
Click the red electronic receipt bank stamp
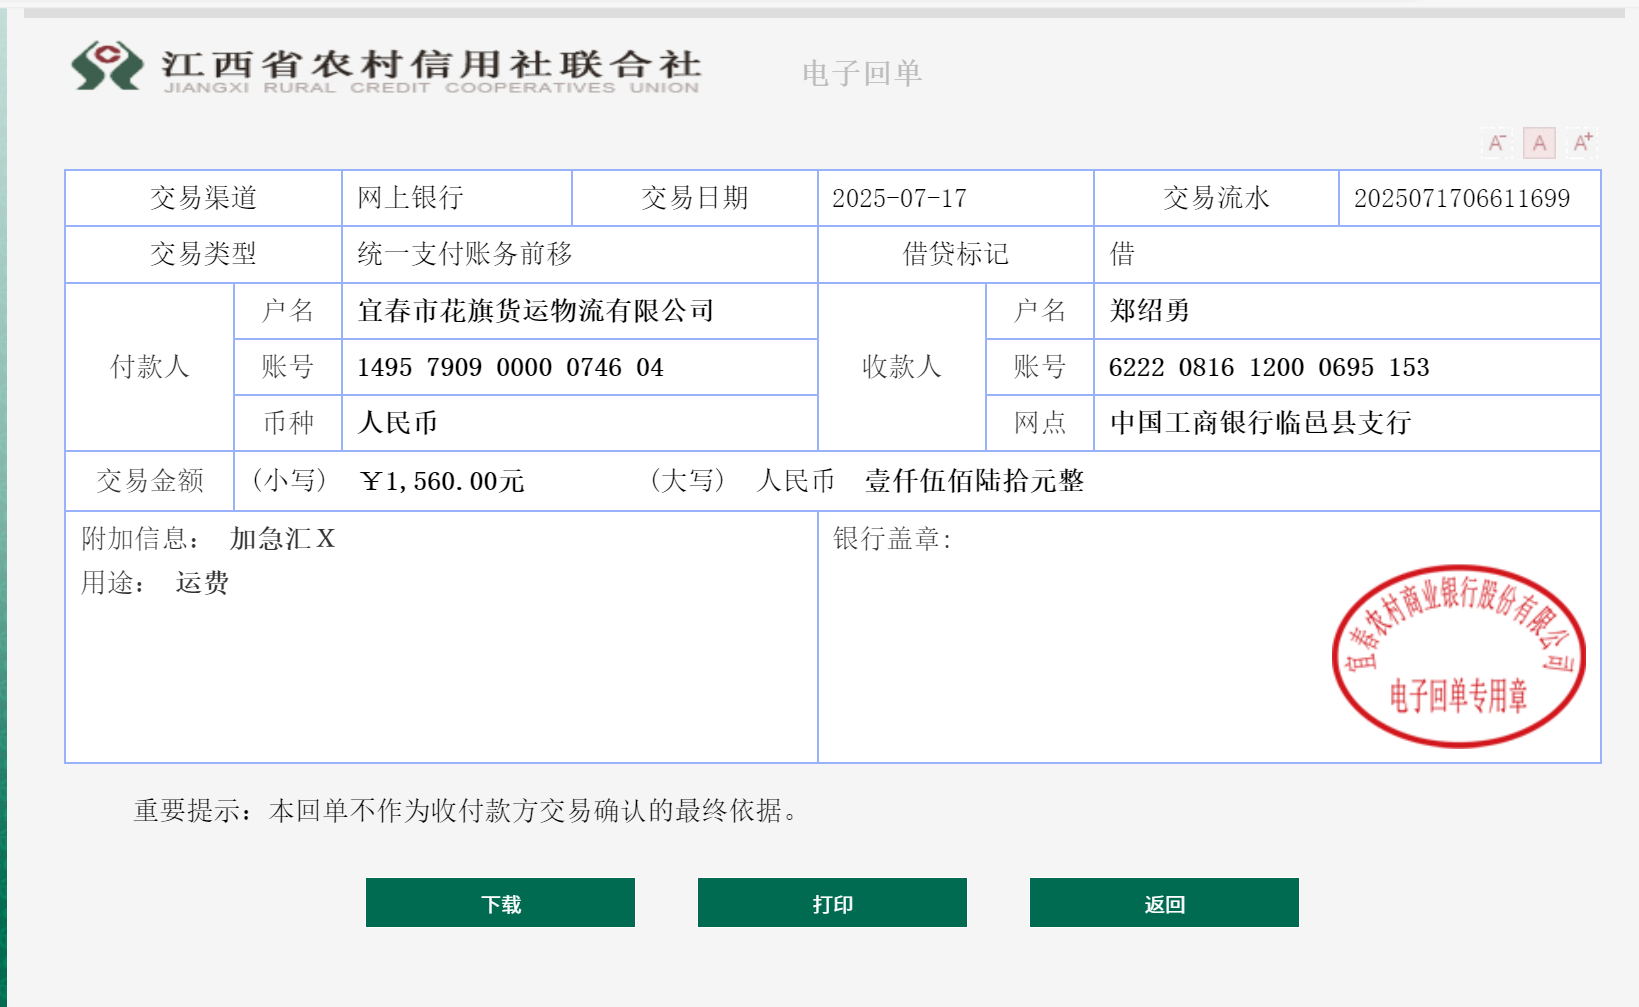[x=1459, y=656]
